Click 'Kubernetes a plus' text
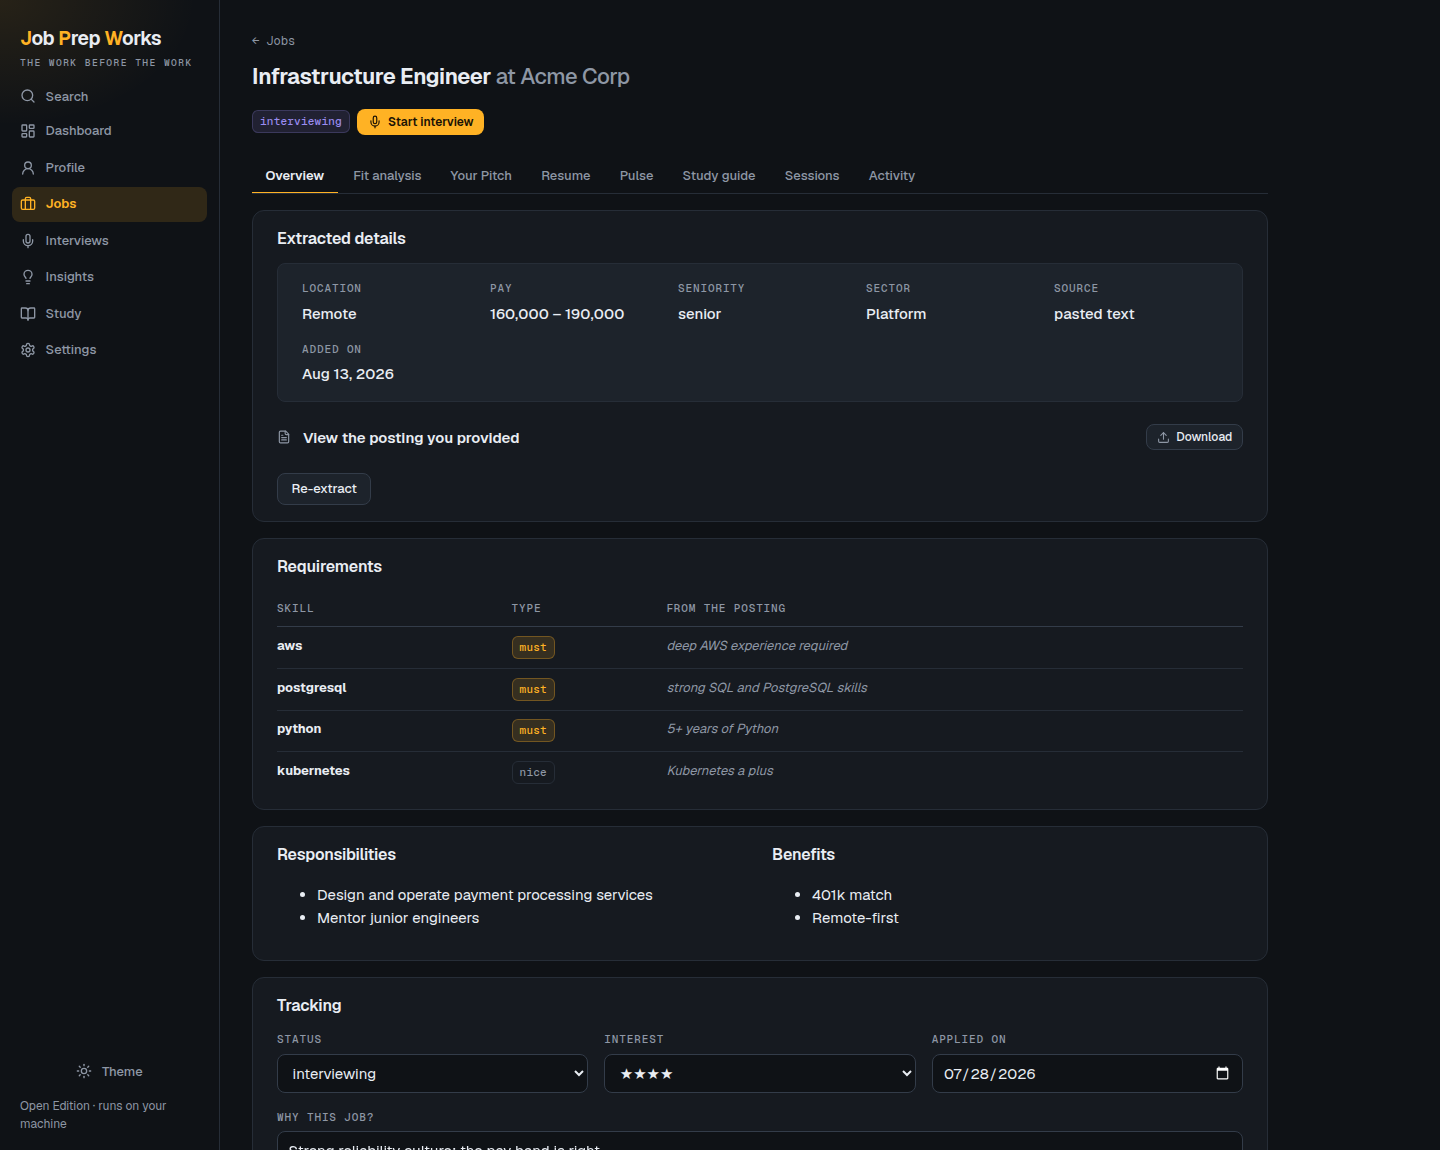Viewport: 1440px width, 1150px height. click(720, 771)
